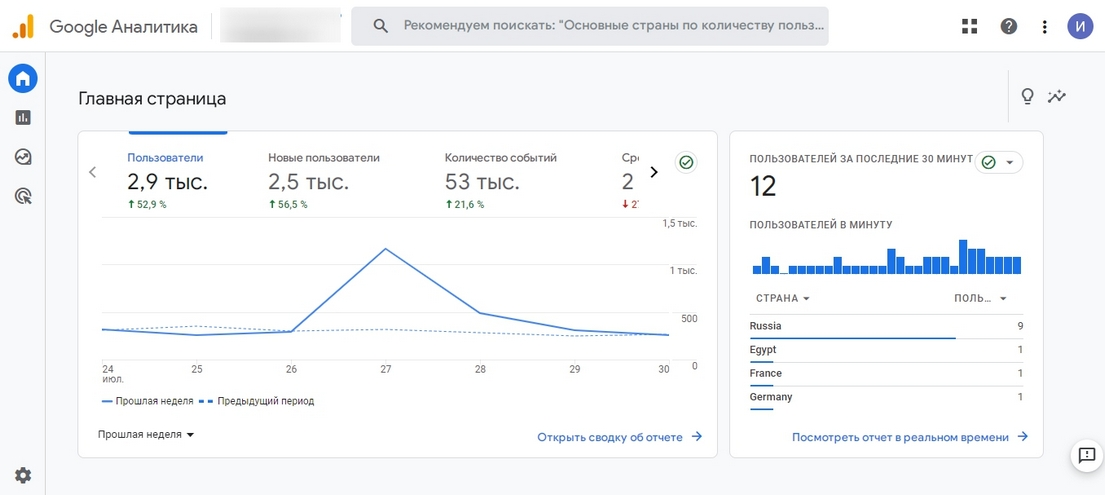Screen dimensions: 1105x495
Task: Open the Explore sidebar icon
Action: coord(23,157)
